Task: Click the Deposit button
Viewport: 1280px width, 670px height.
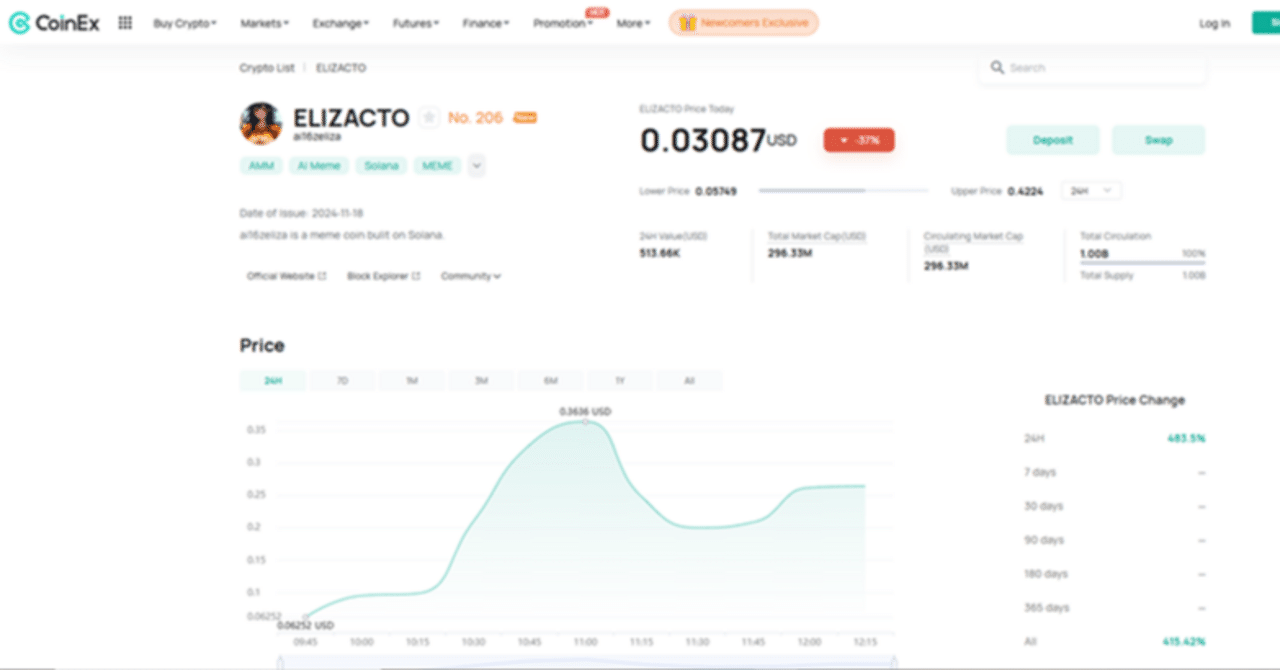Action: 1052,140
